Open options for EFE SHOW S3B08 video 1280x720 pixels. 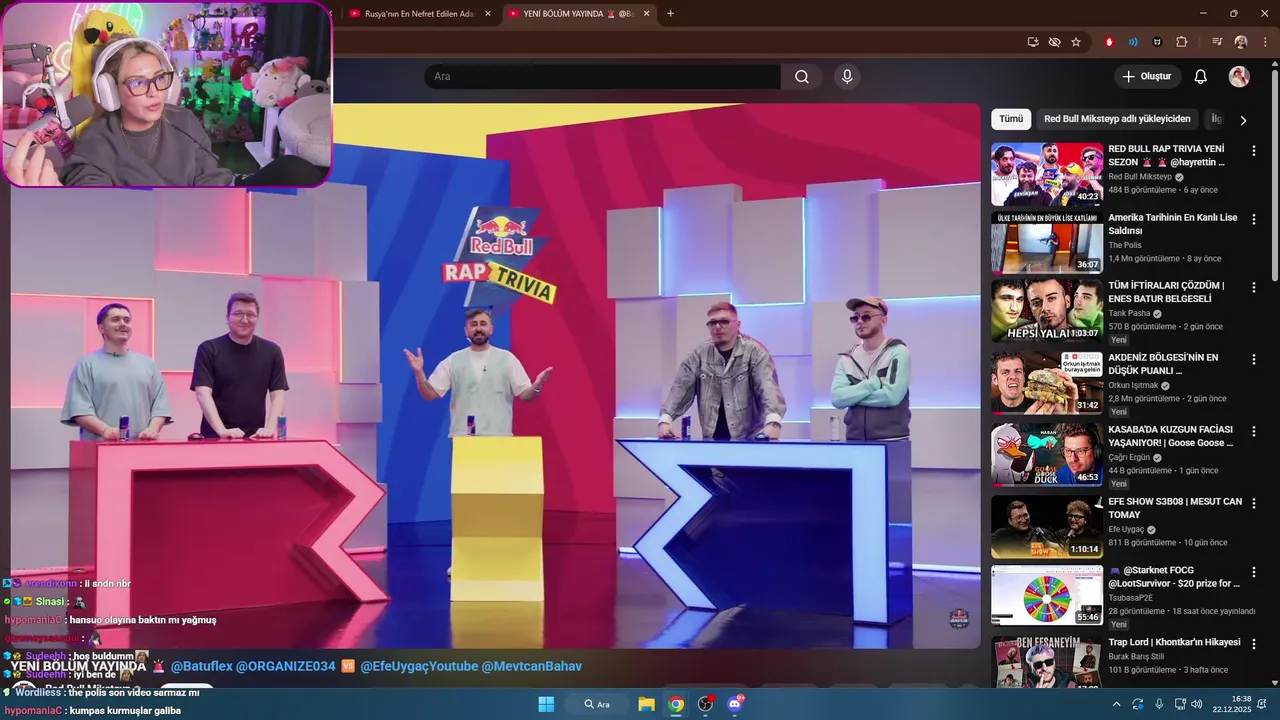(x=1254, y=504)
